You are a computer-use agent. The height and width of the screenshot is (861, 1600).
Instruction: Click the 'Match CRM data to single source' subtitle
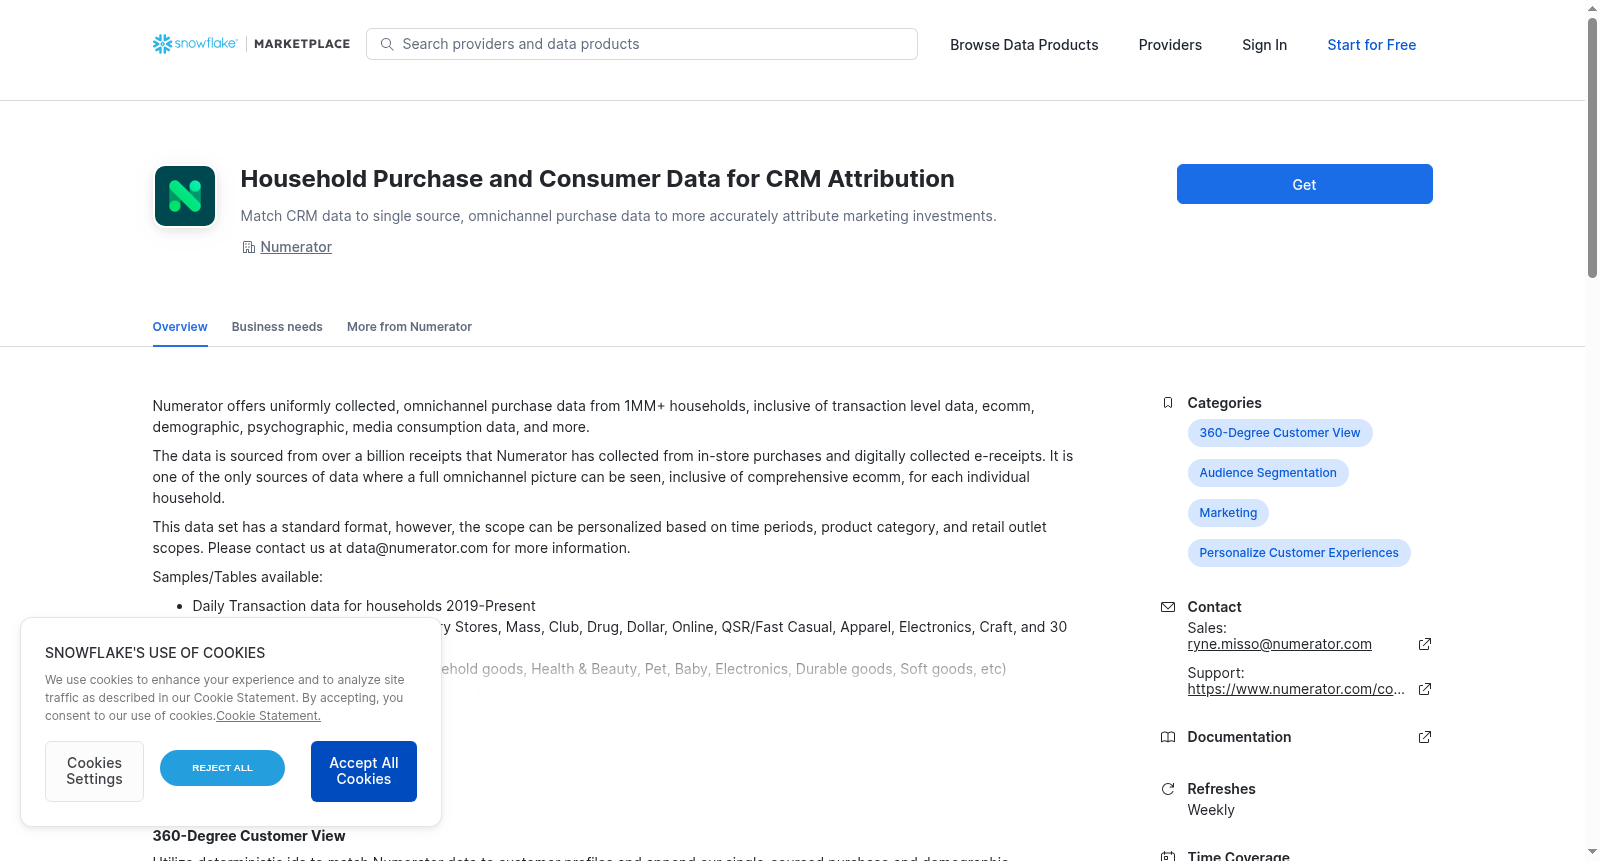click(x=618, y=216)
